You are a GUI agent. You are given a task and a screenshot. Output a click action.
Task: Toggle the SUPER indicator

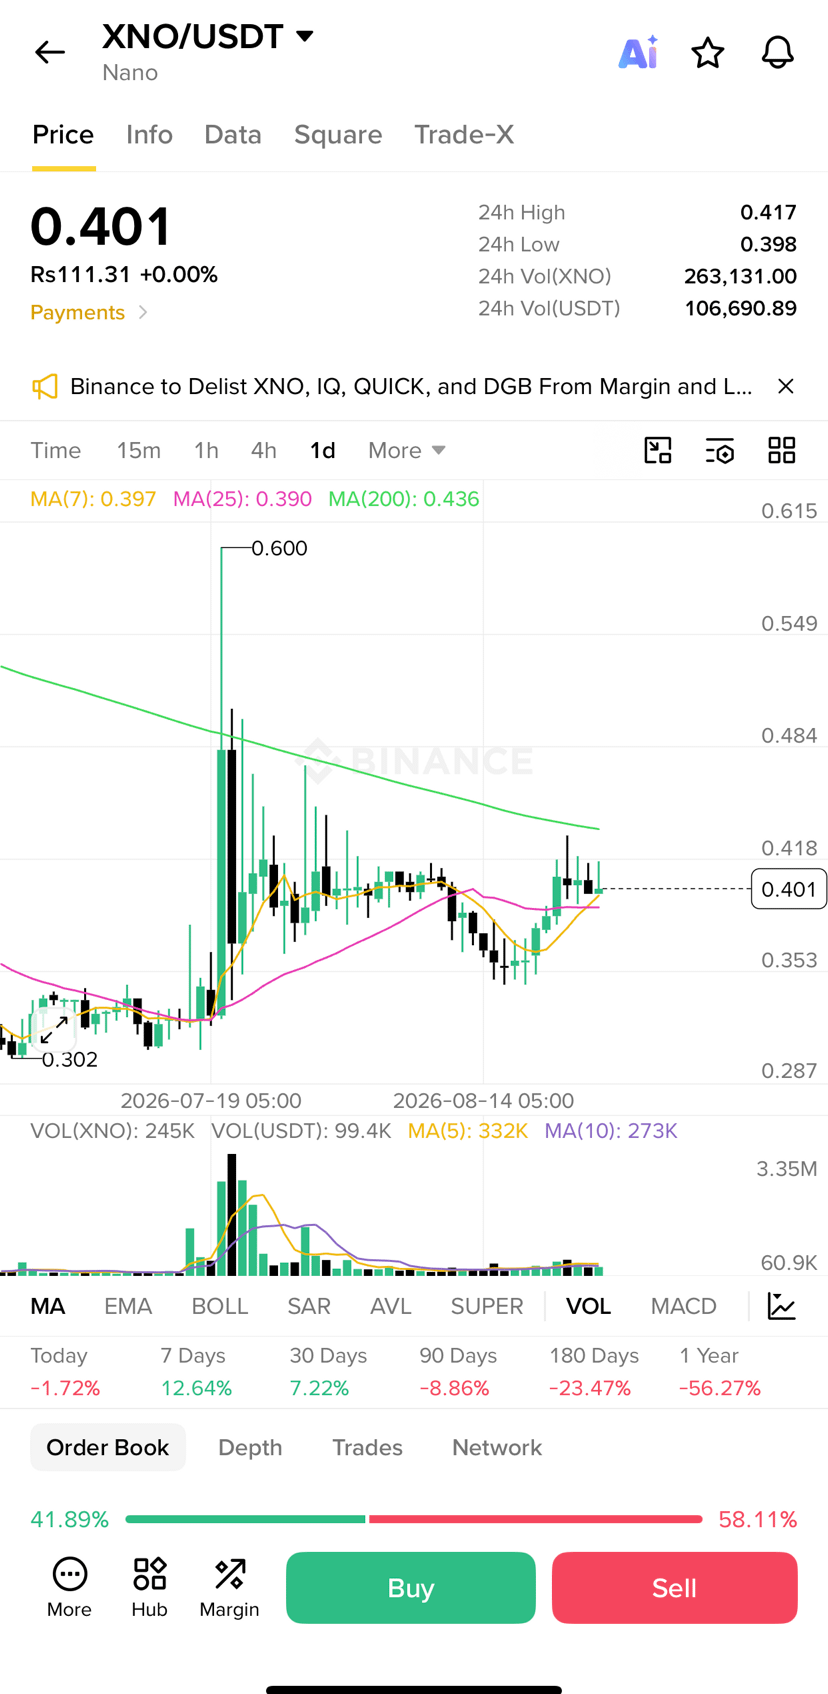[x=487, y=1306]
